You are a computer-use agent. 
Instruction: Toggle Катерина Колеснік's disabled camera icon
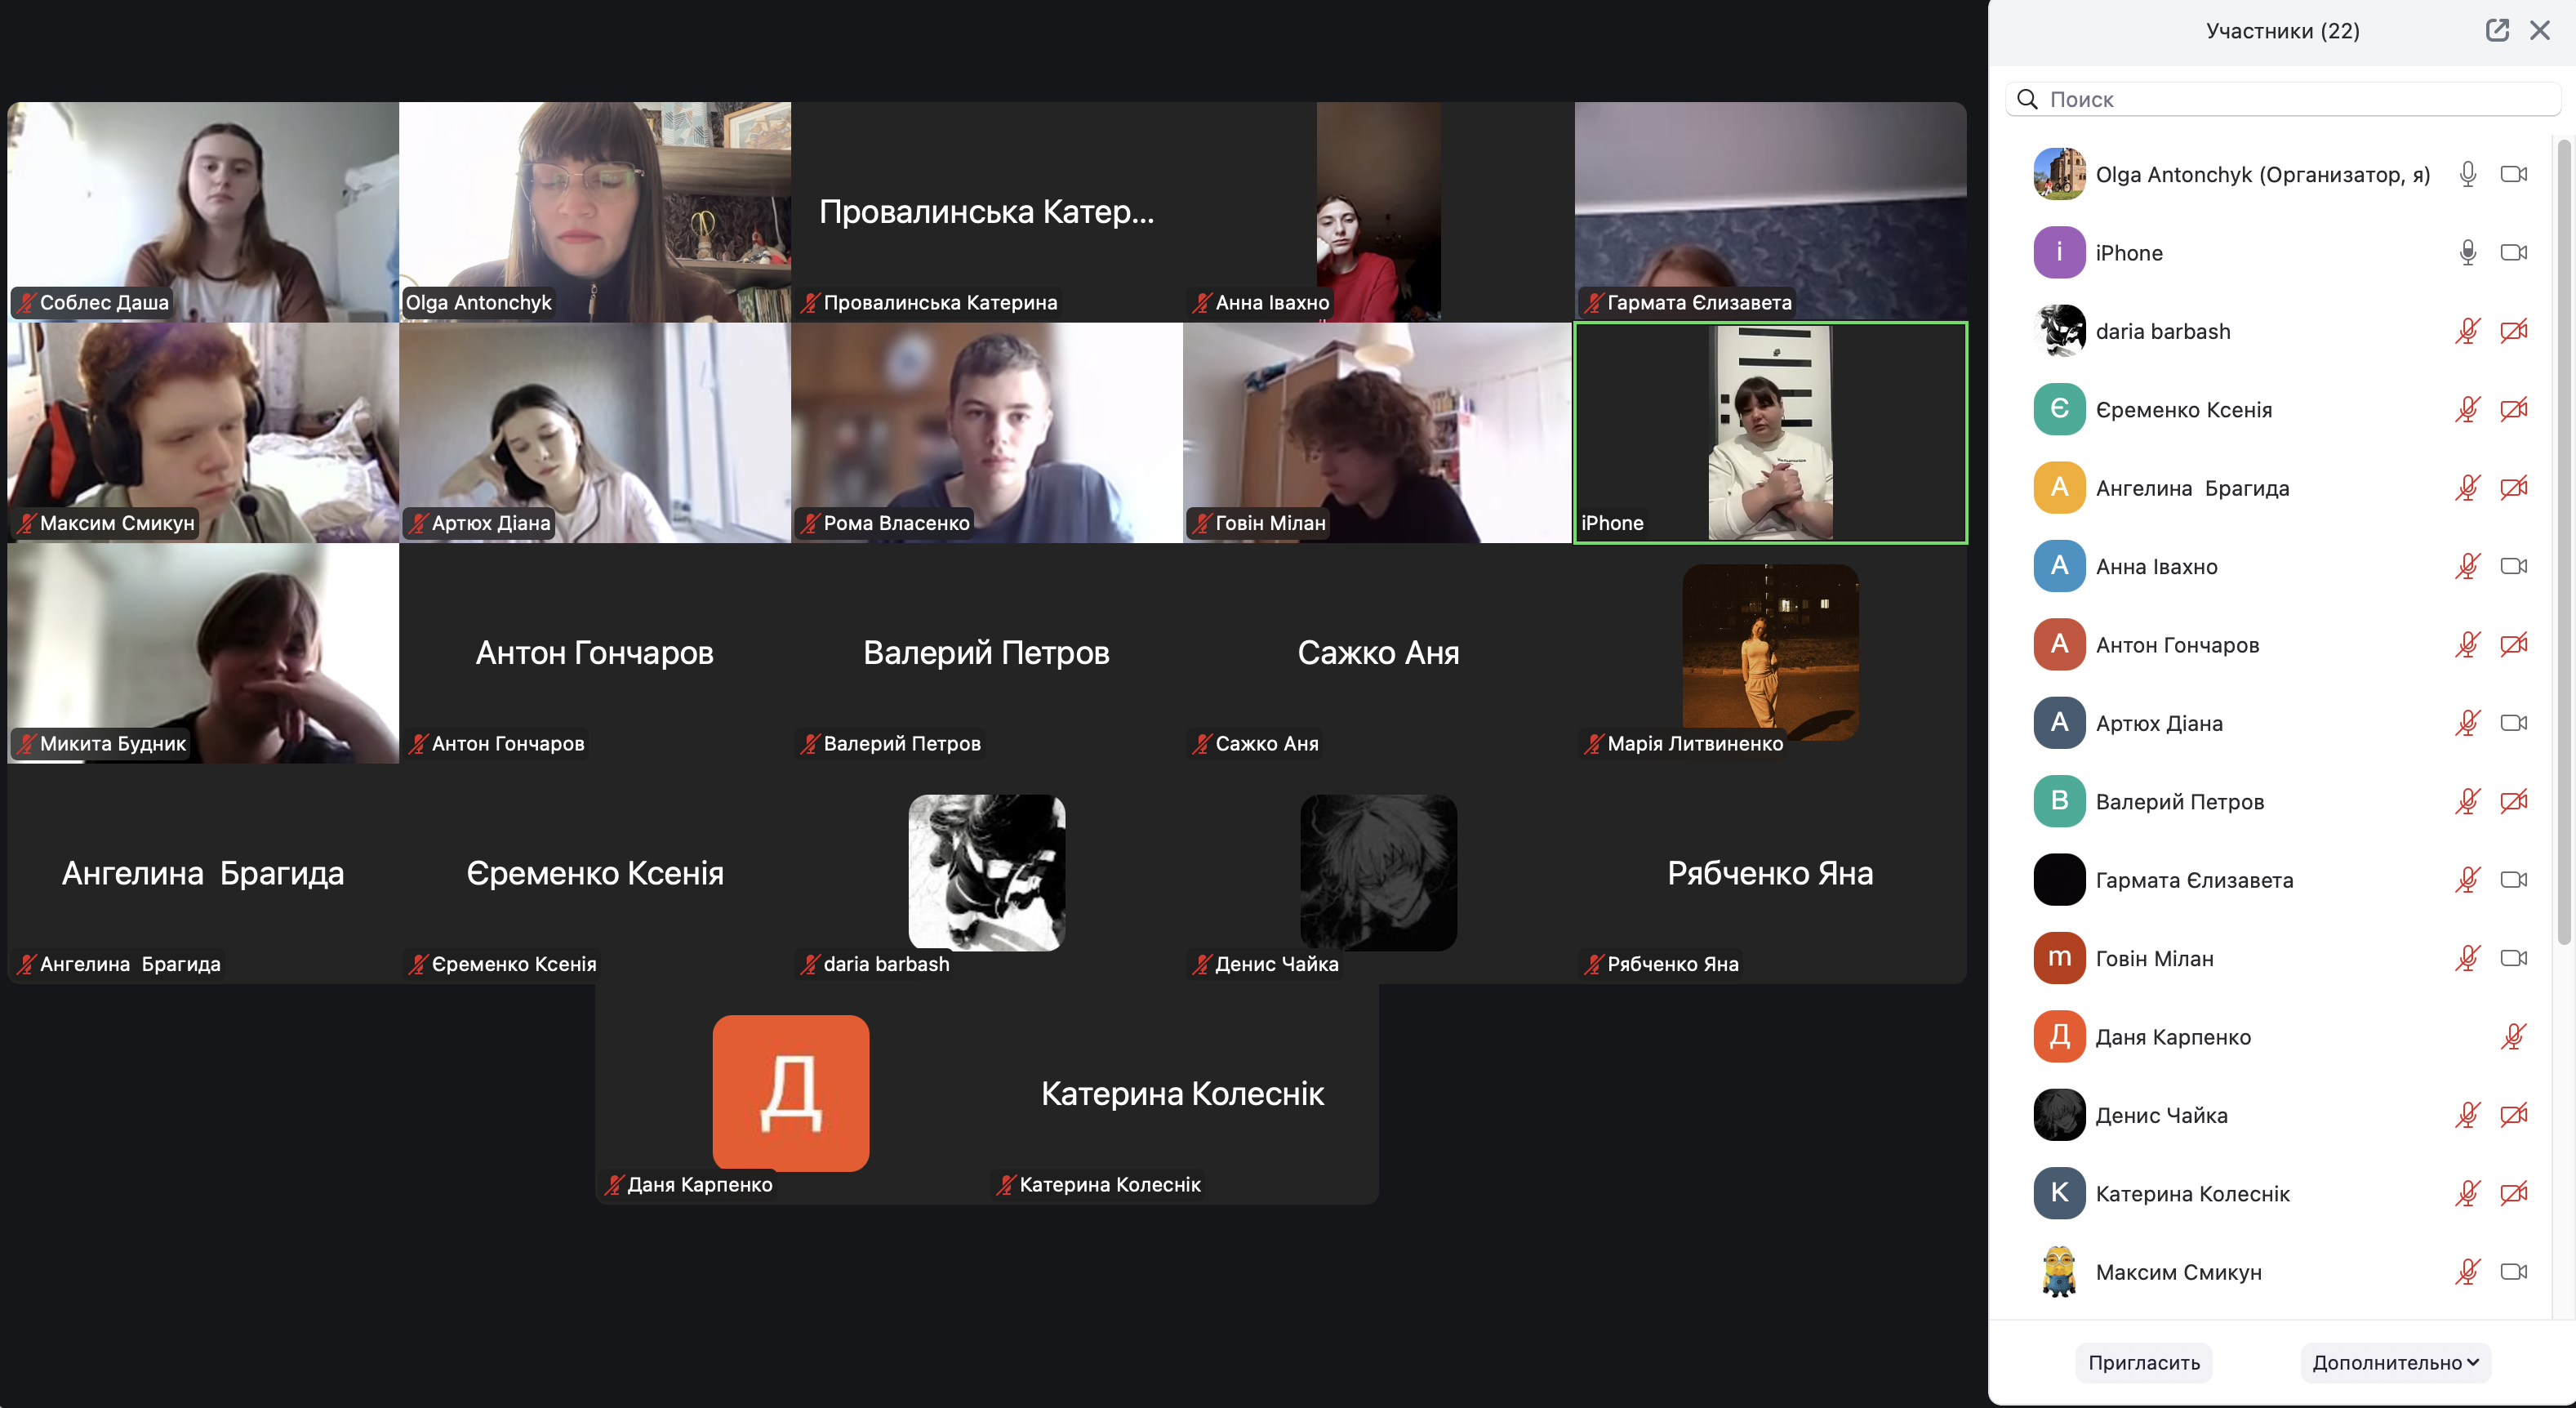click(2513, 1193)
